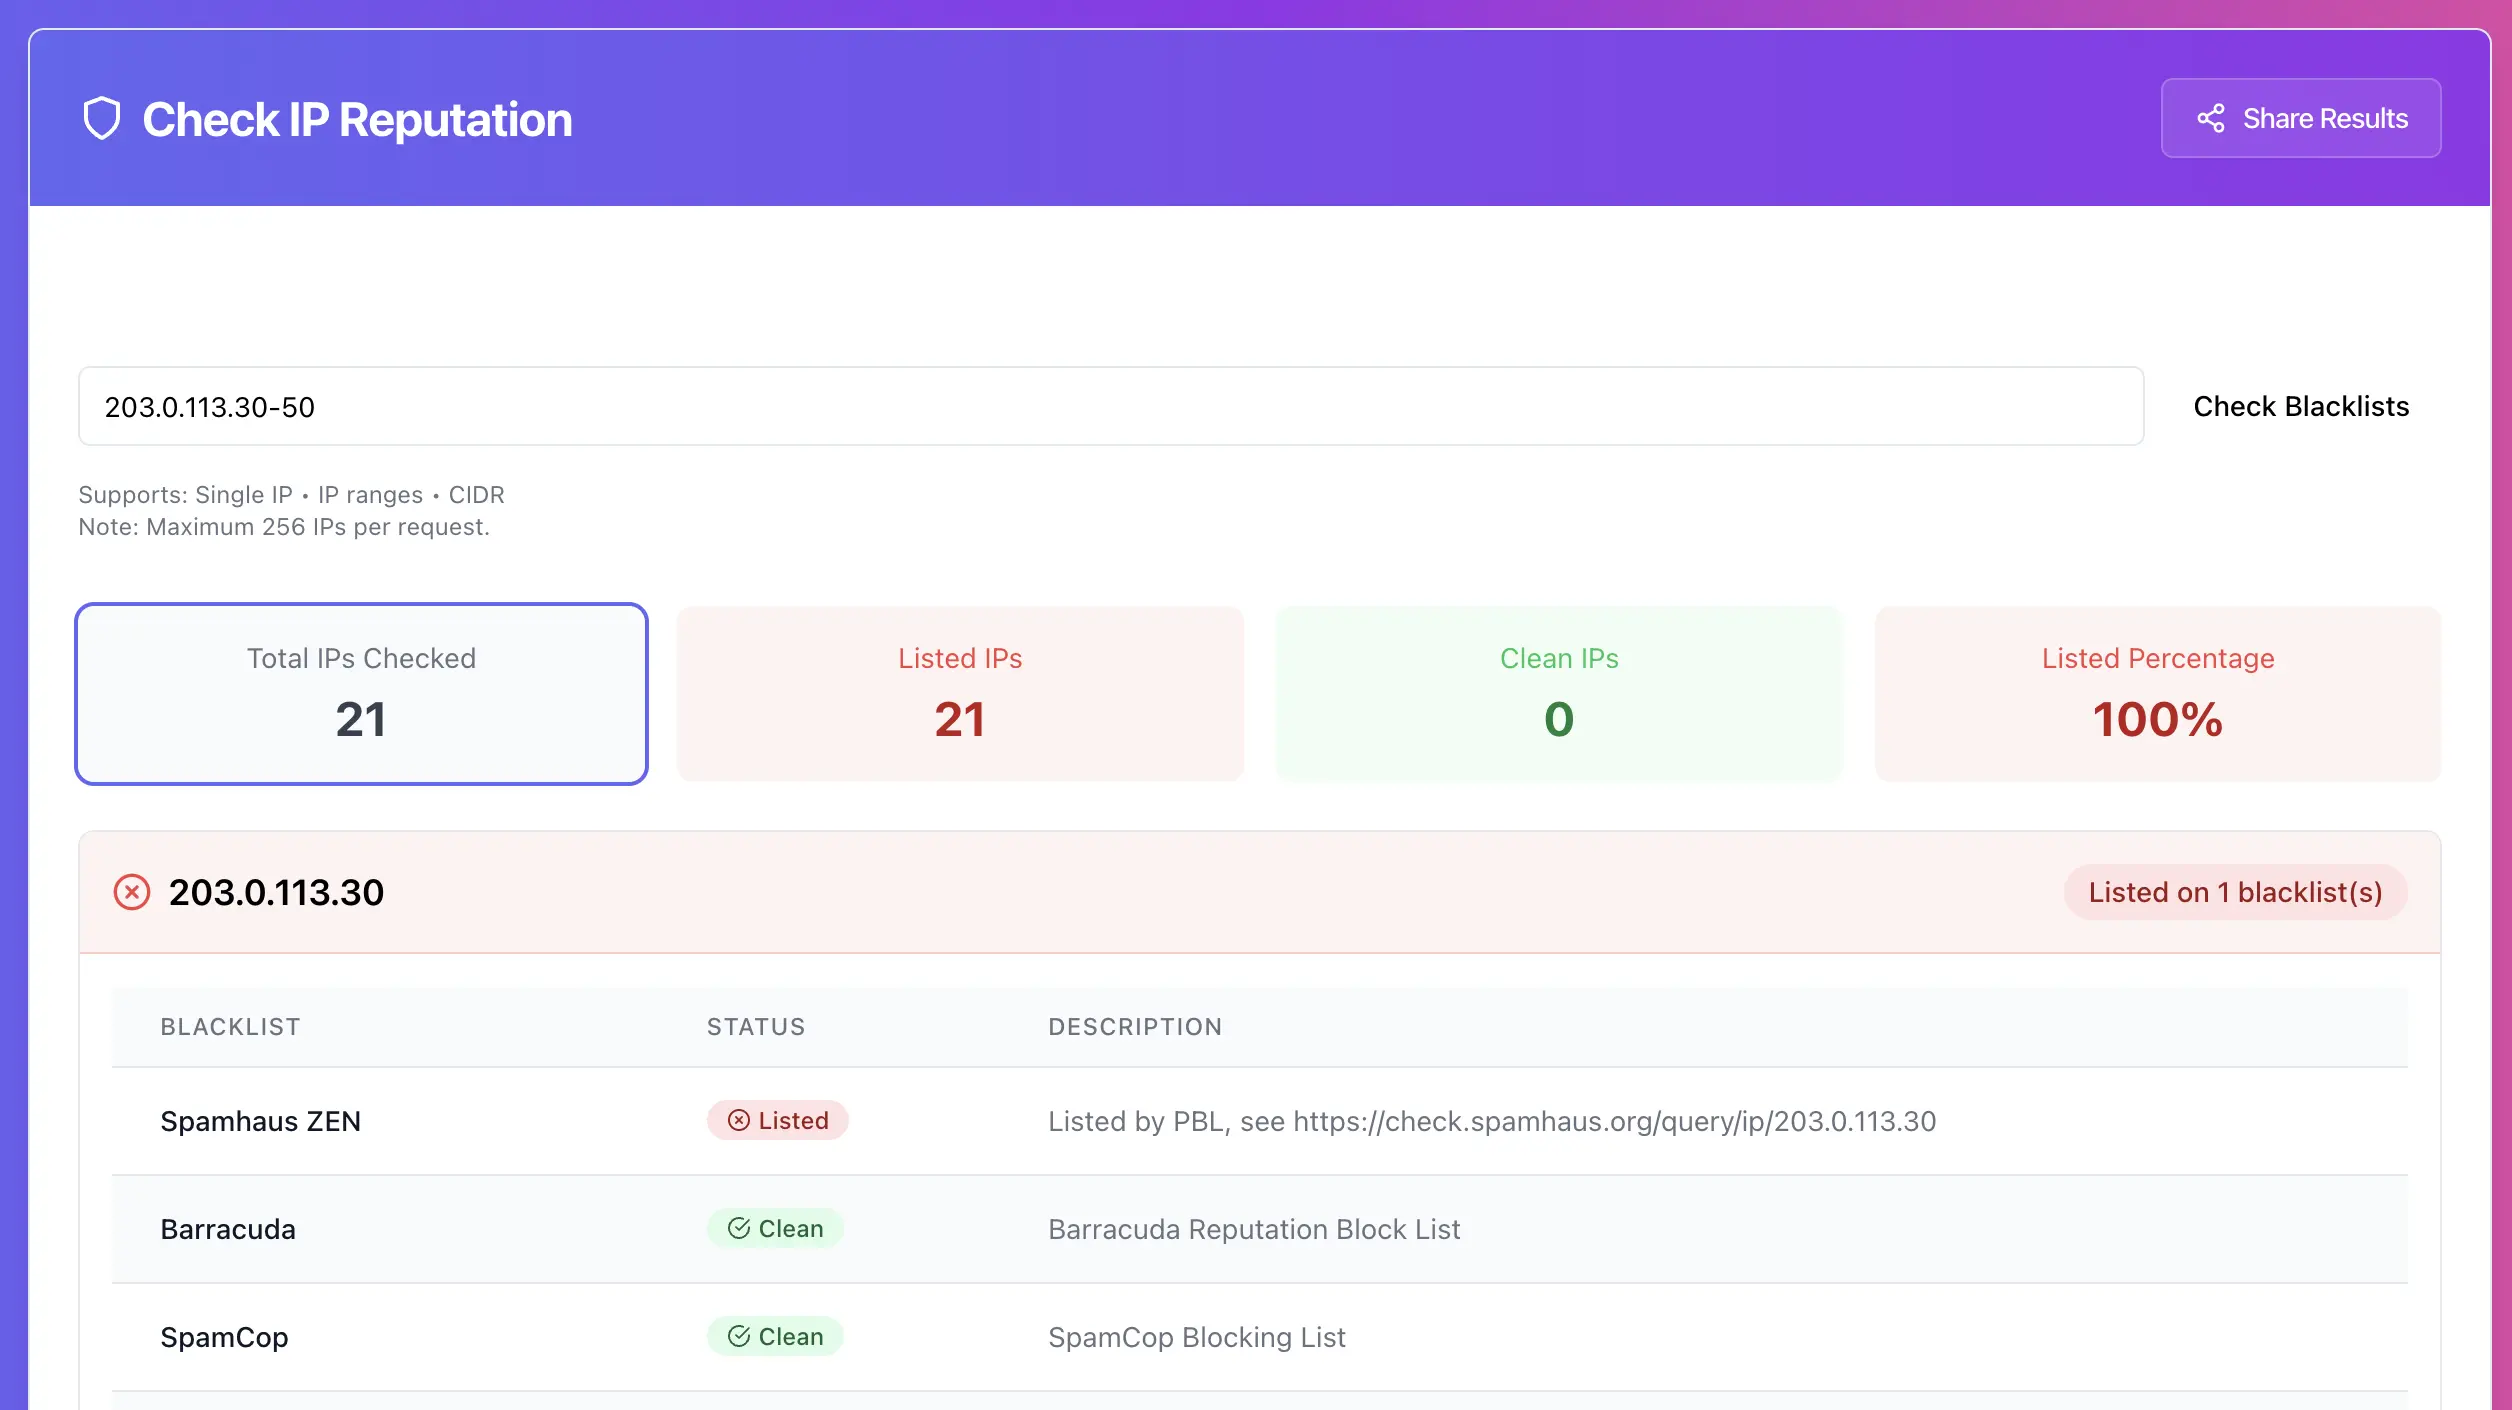Image resolution: width=2512 pixels, height=1410 pixels.
Task: Click red X icon beside 203.0.113.30
Action: [x=132, y=892]
